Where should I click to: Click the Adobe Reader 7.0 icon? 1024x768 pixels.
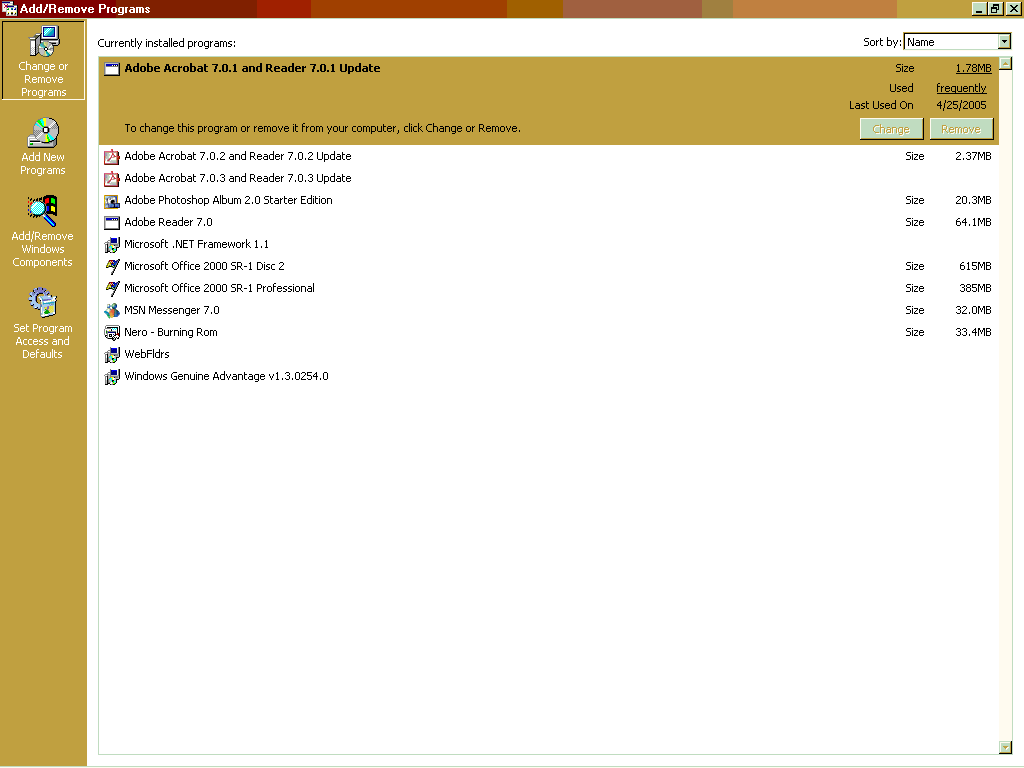pos(112,223)
